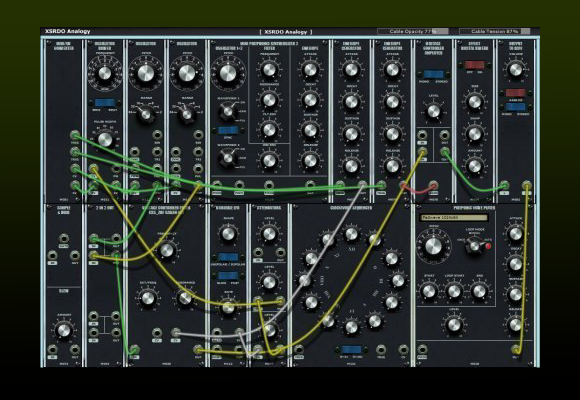Click the Sample & Hold OUT jack

coord(75,255)
